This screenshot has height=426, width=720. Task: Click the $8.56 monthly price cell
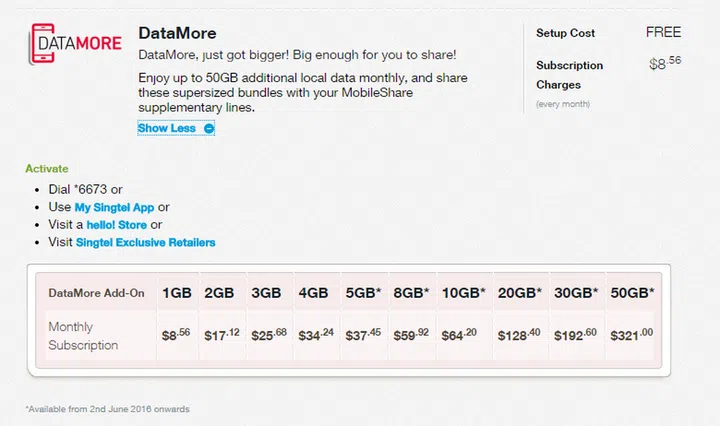[176, 336]
